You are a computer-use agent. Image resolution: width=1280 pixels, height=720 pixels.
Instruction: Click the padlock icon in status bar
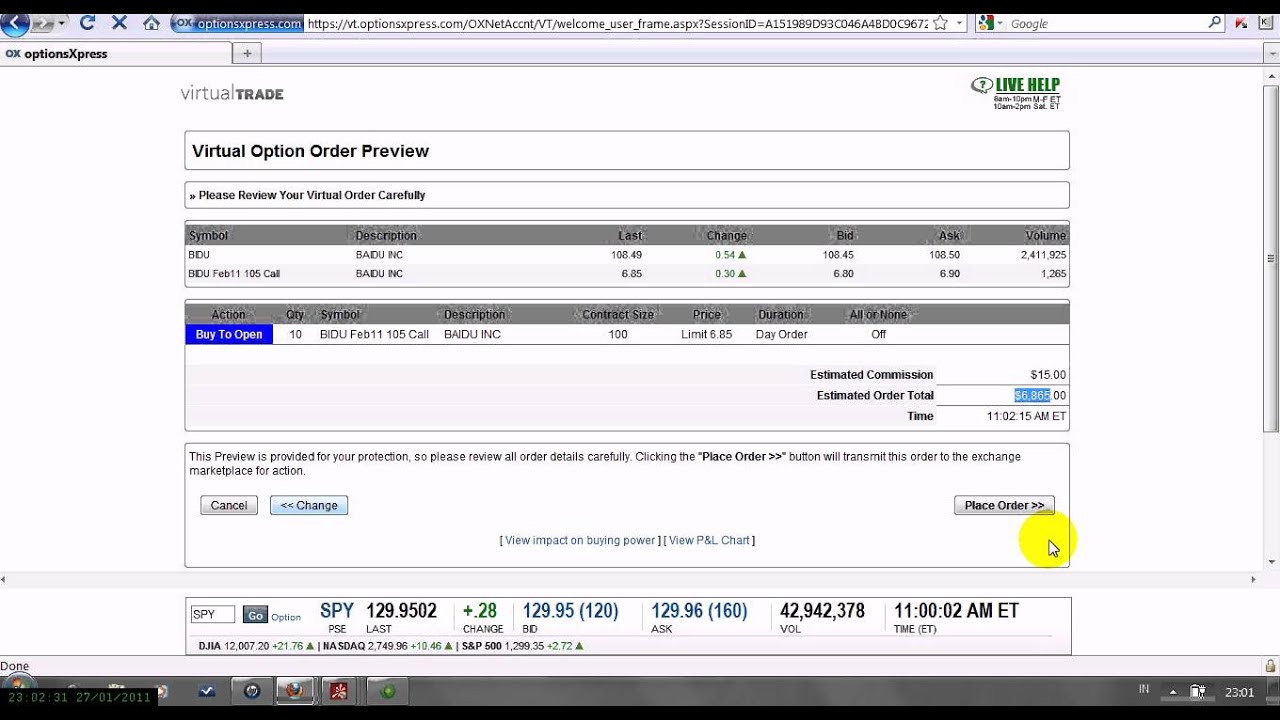(x=1271, y=666)
